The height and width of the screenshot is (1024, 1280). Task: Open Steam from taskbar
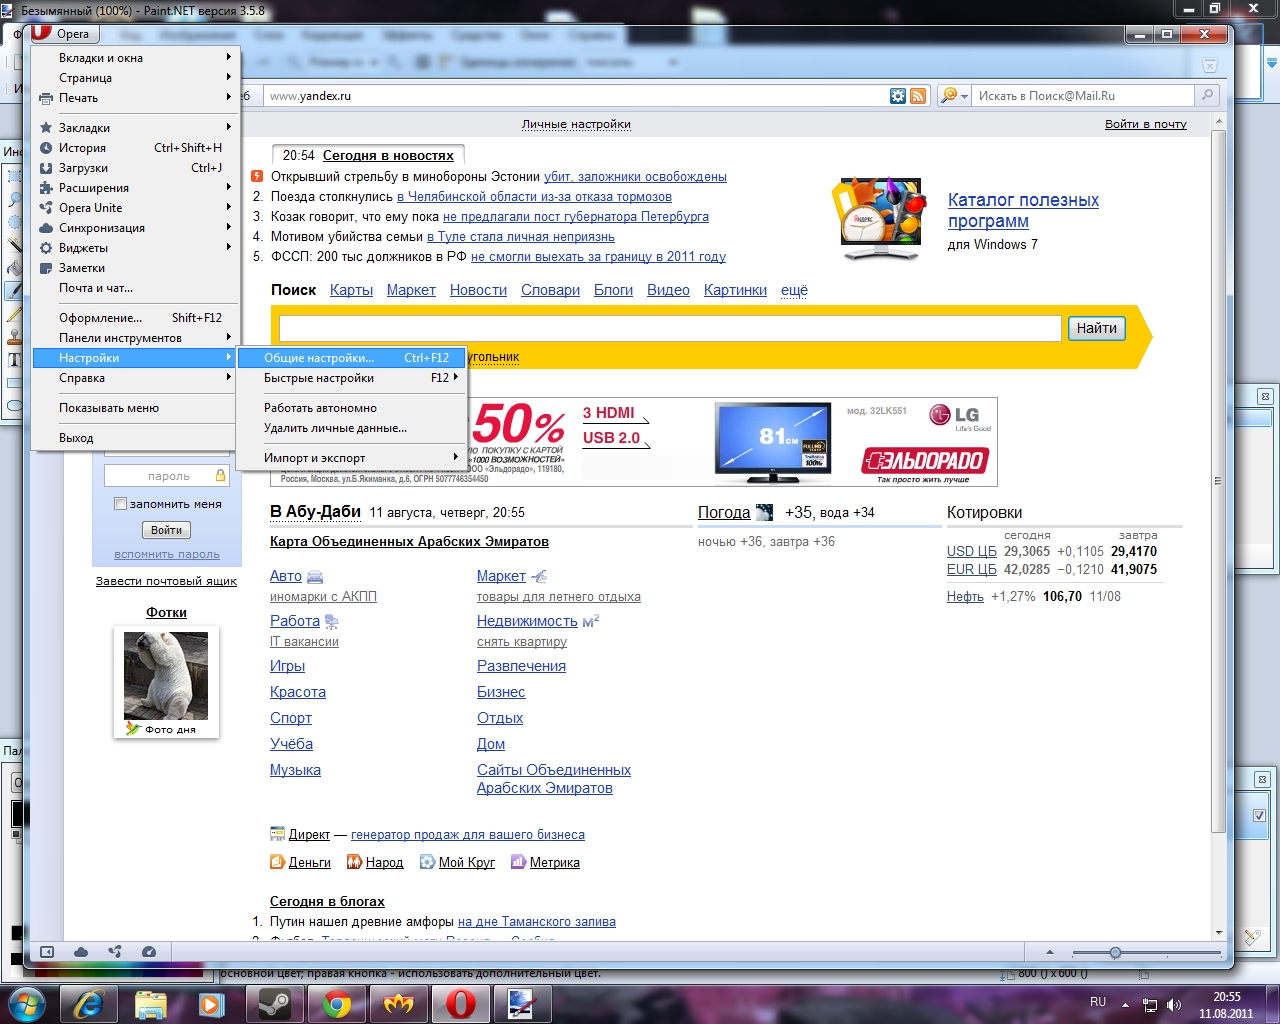coord(274,1003)
